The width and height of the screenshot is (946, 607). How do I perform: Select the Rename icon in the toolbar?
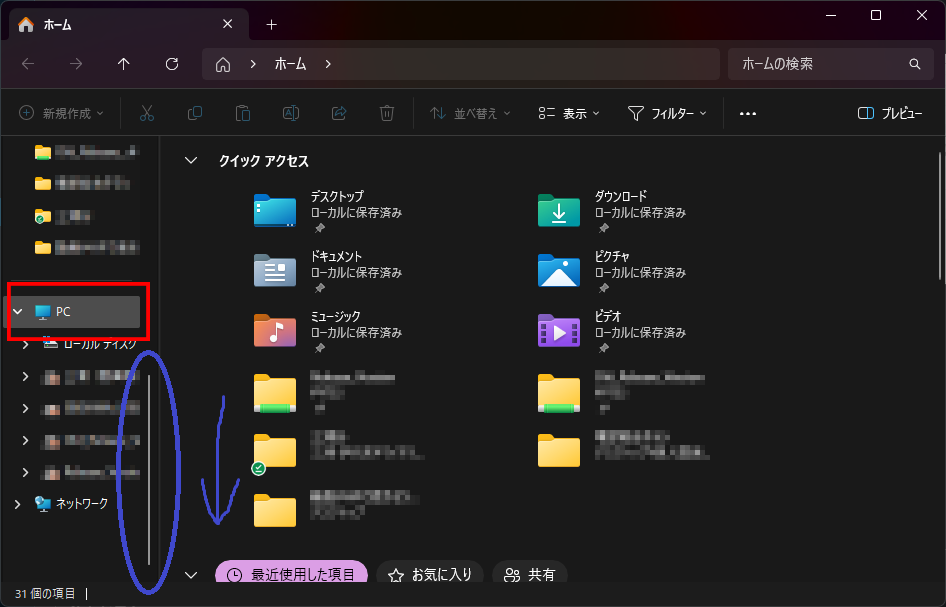[291, 112]
